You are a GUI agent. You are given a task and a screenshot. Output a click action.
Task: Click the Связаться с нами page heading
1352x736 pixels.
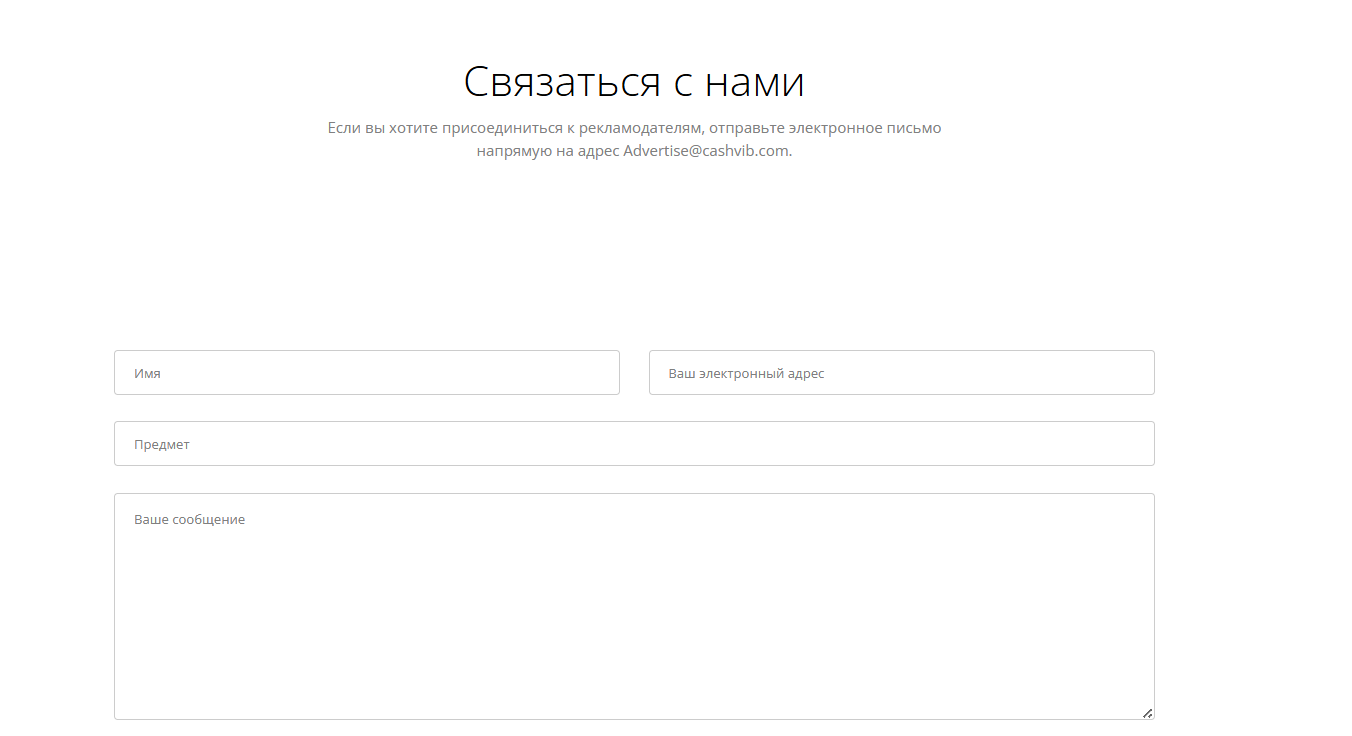tap(633, 82)
